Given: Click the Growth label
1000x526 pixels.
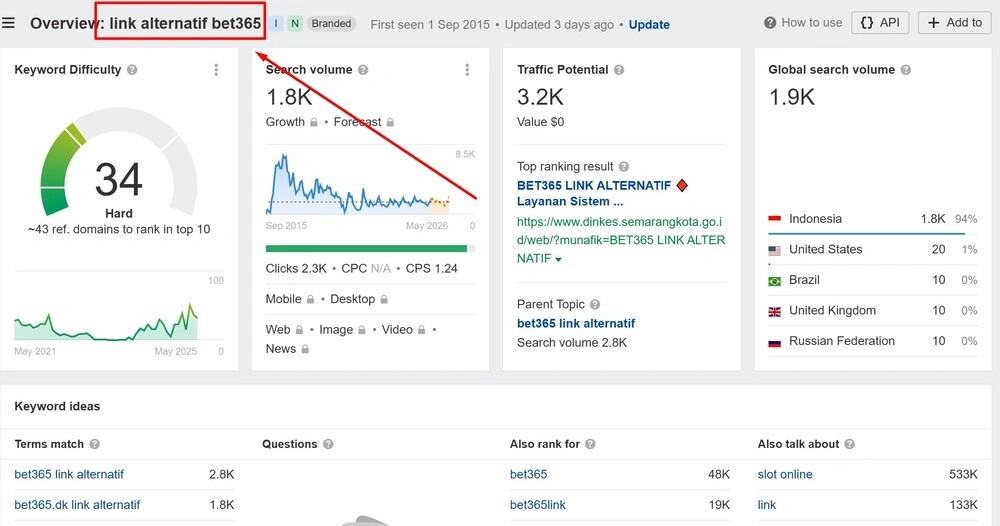Looking at the screenshot, I should click(285, 122).
